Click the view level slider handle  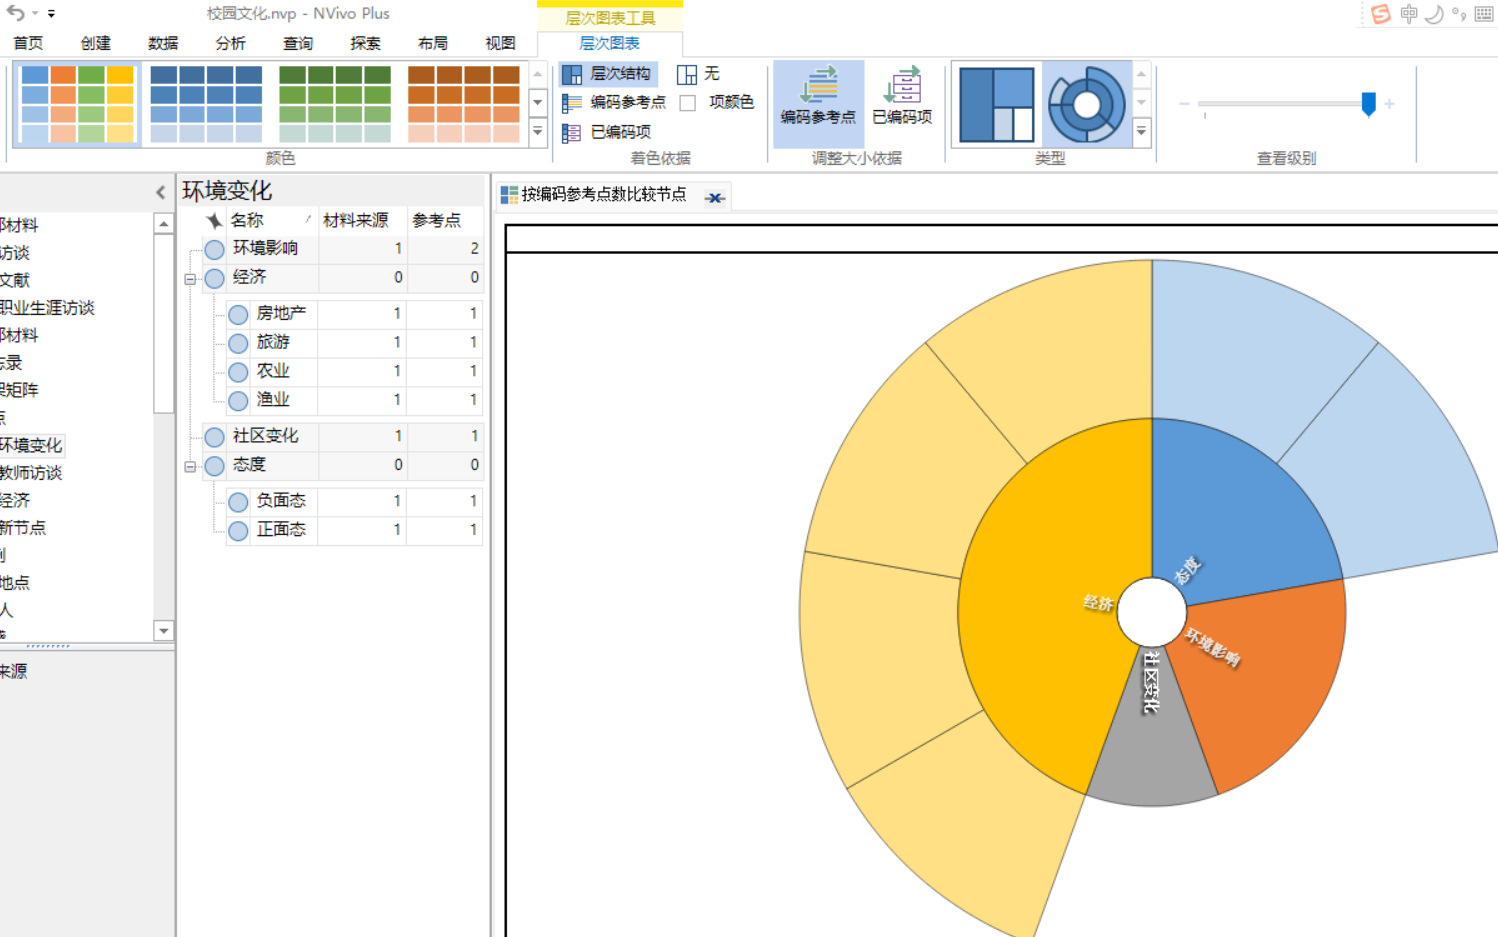click(x=1369, y=103)
